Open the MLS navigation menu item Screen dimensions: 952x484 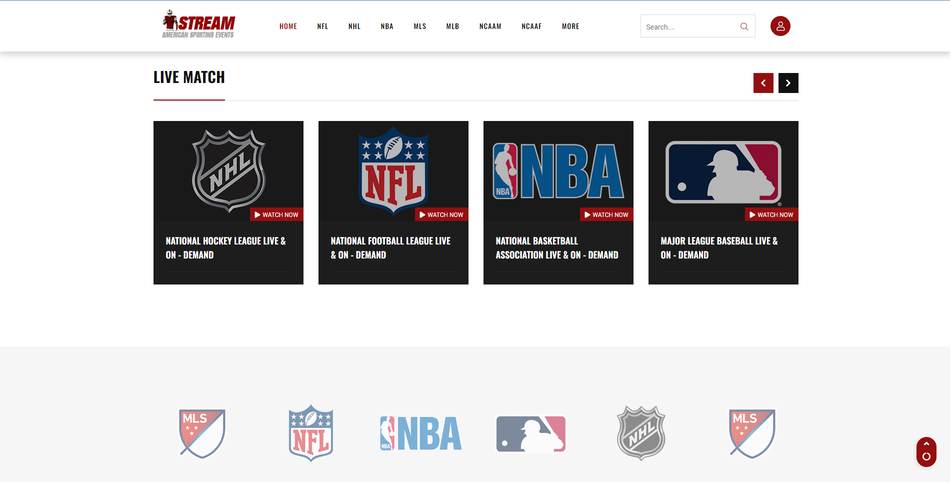420,27
